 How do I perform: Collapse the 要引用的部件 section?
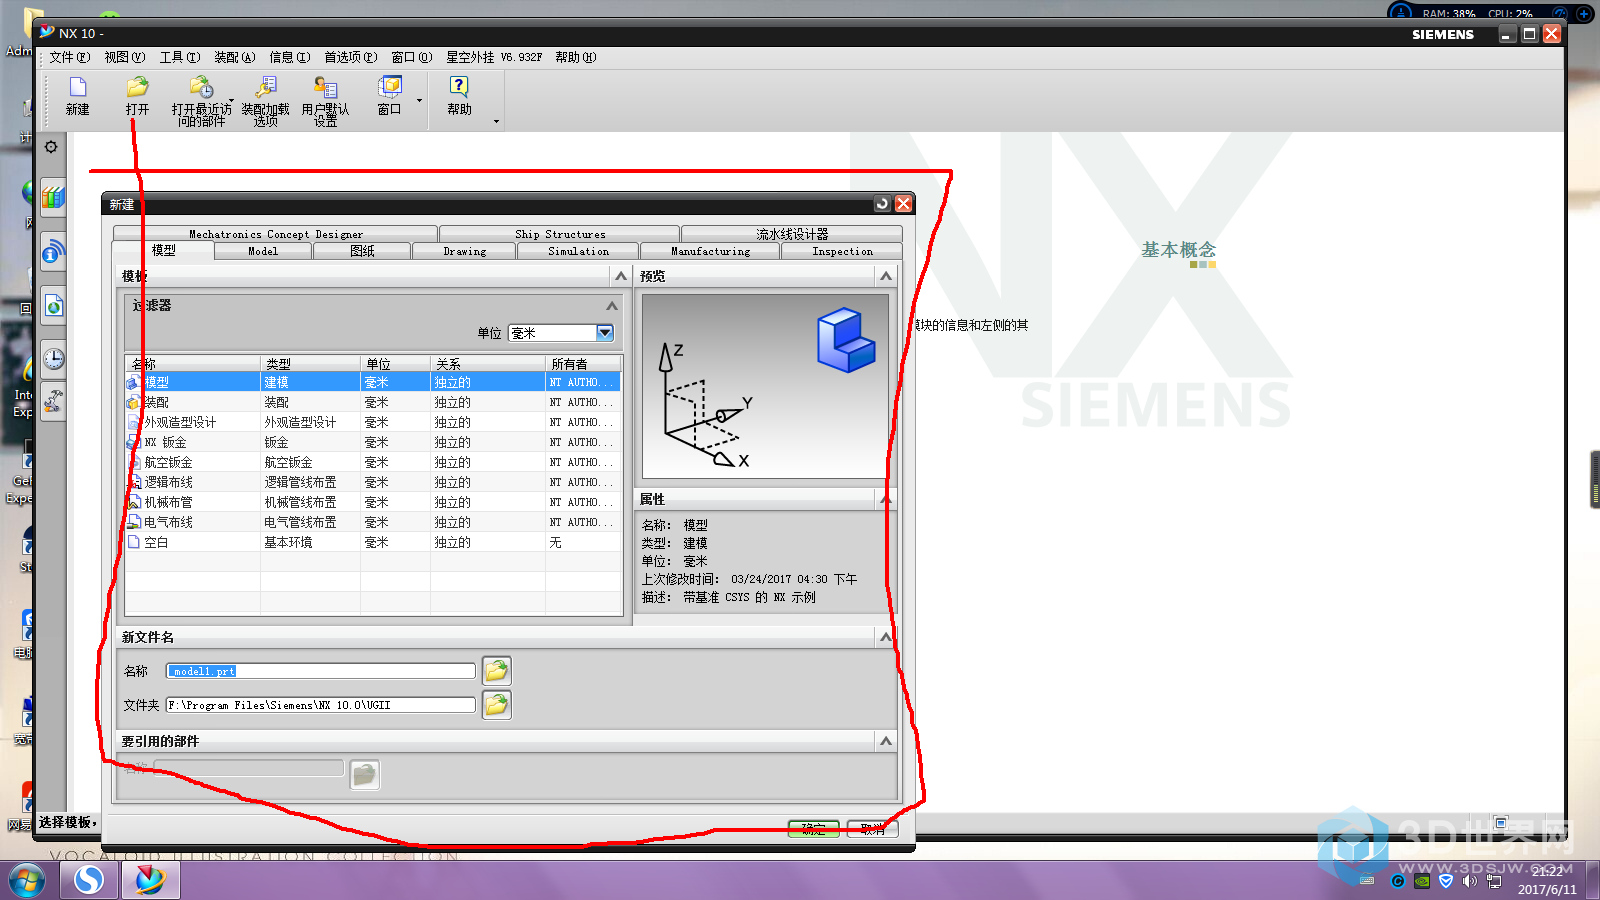885,741
